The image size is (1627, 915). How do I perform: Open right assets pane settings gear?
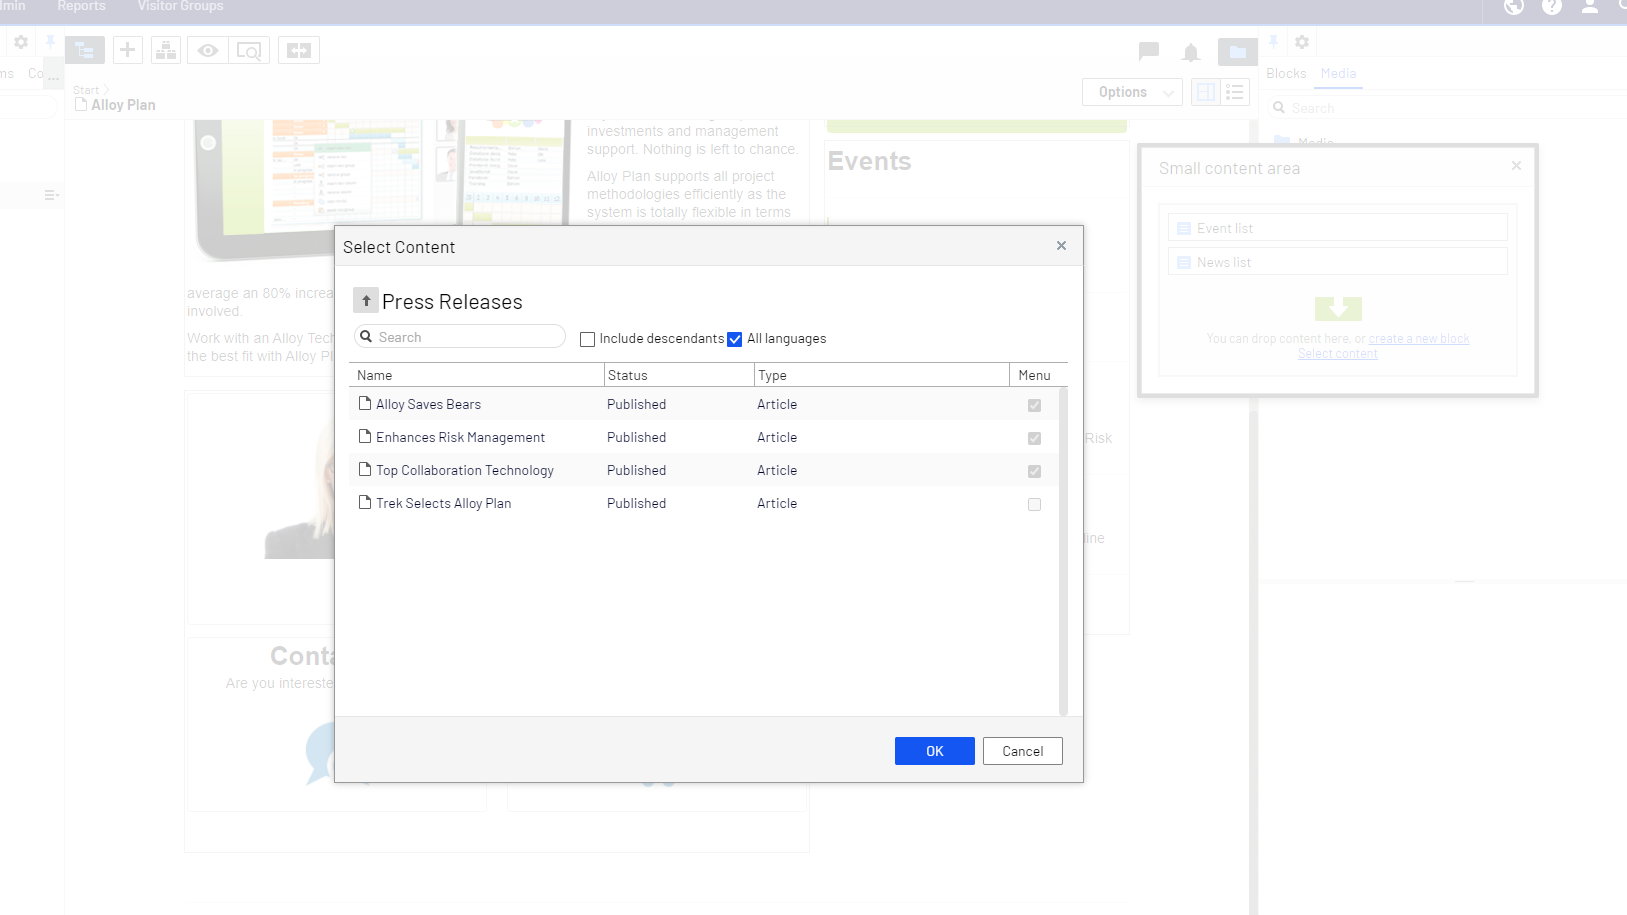(1302, 42)
